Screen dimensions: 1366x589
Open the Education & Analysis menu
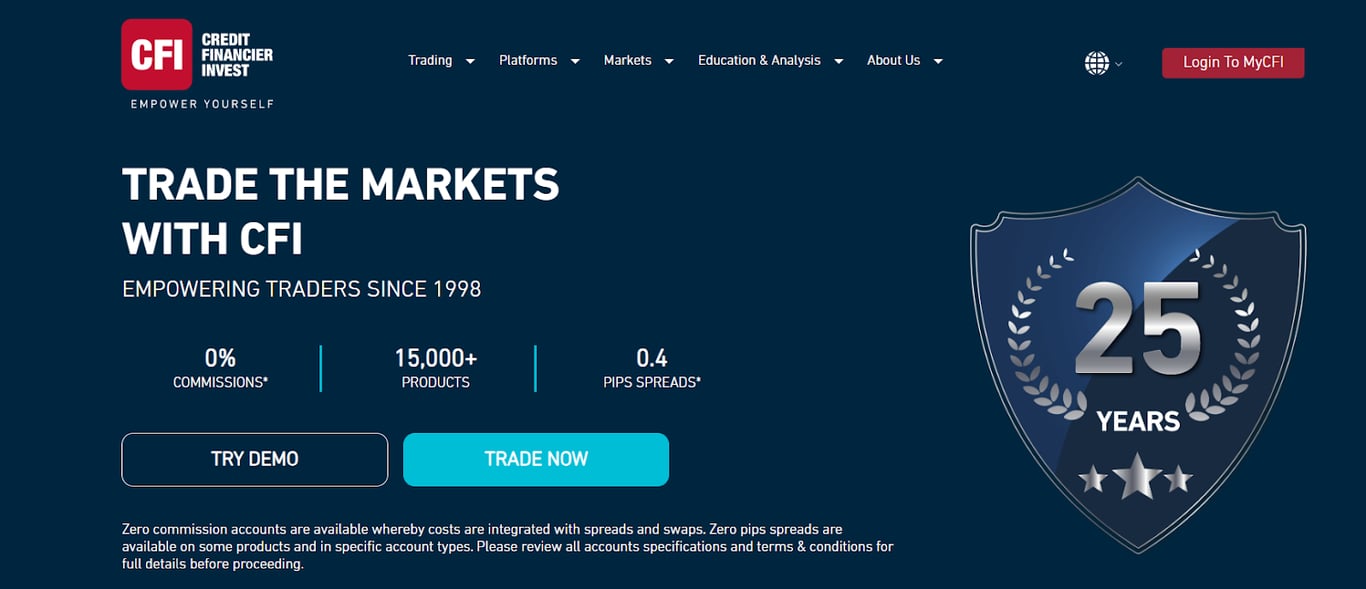click(x=759, y=60)
